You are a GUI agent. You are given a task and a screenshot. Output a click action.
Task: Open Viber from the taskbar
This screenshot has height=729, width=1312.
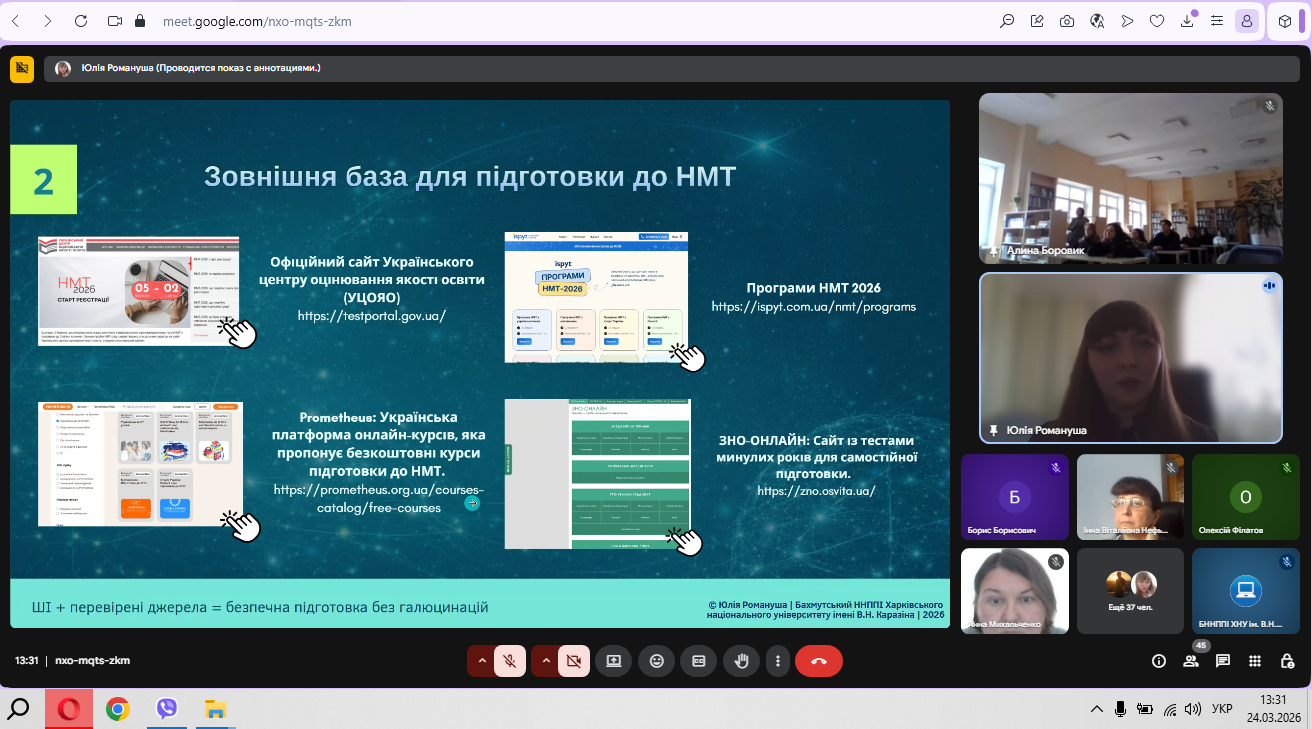point(167,709)
